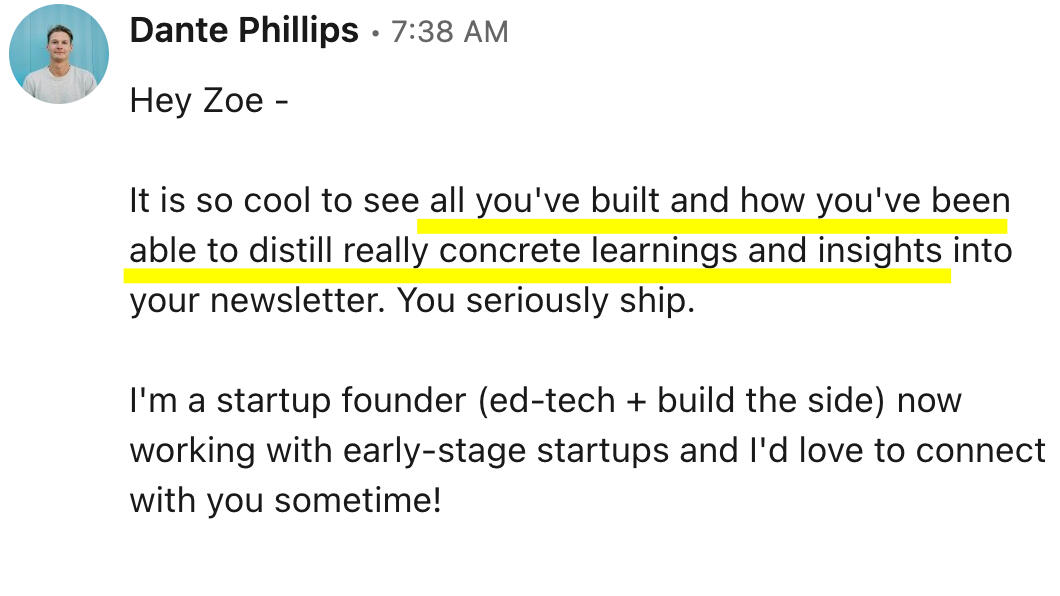Click the word "into" after insights
Screen dimensions: 1060x596
982,251
